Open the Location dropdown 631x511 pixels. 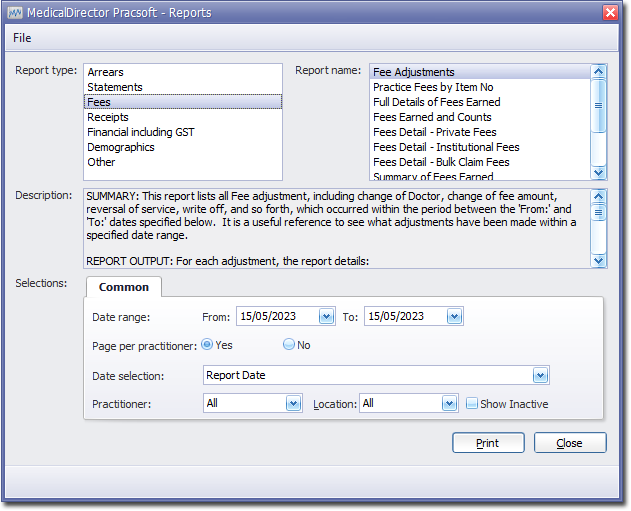point(449,404)
